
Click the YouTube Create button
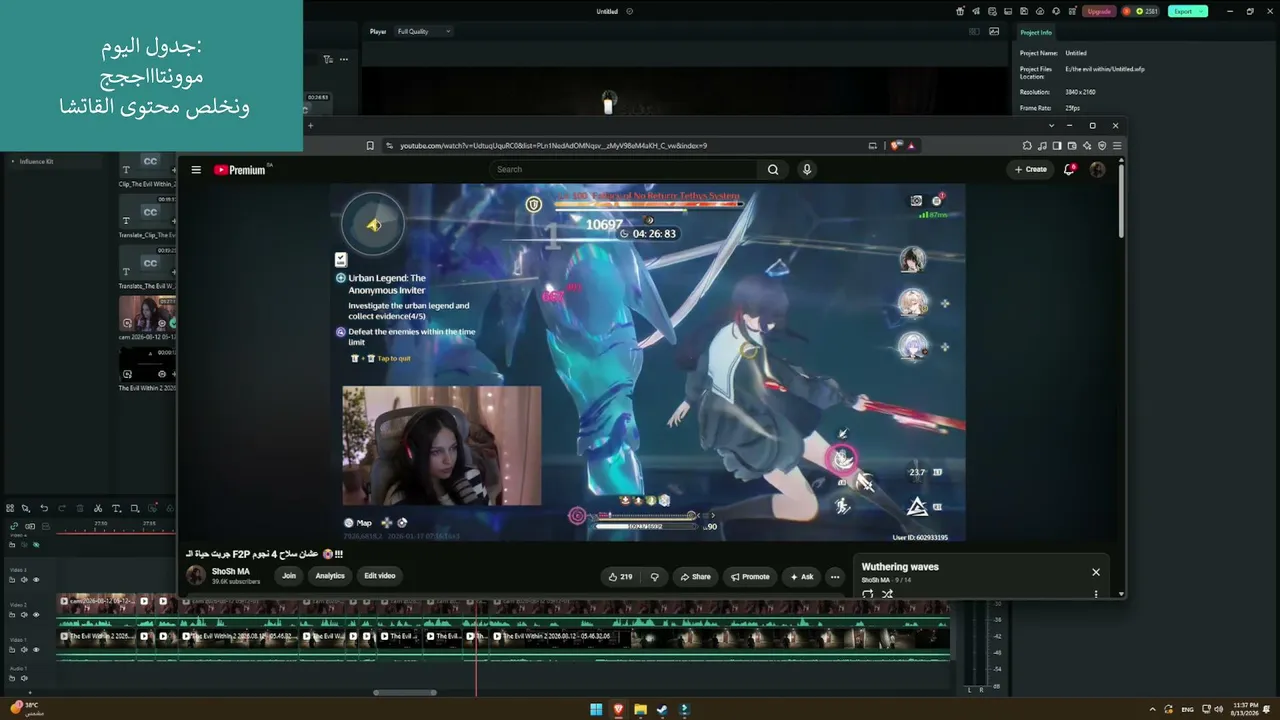1030,170
